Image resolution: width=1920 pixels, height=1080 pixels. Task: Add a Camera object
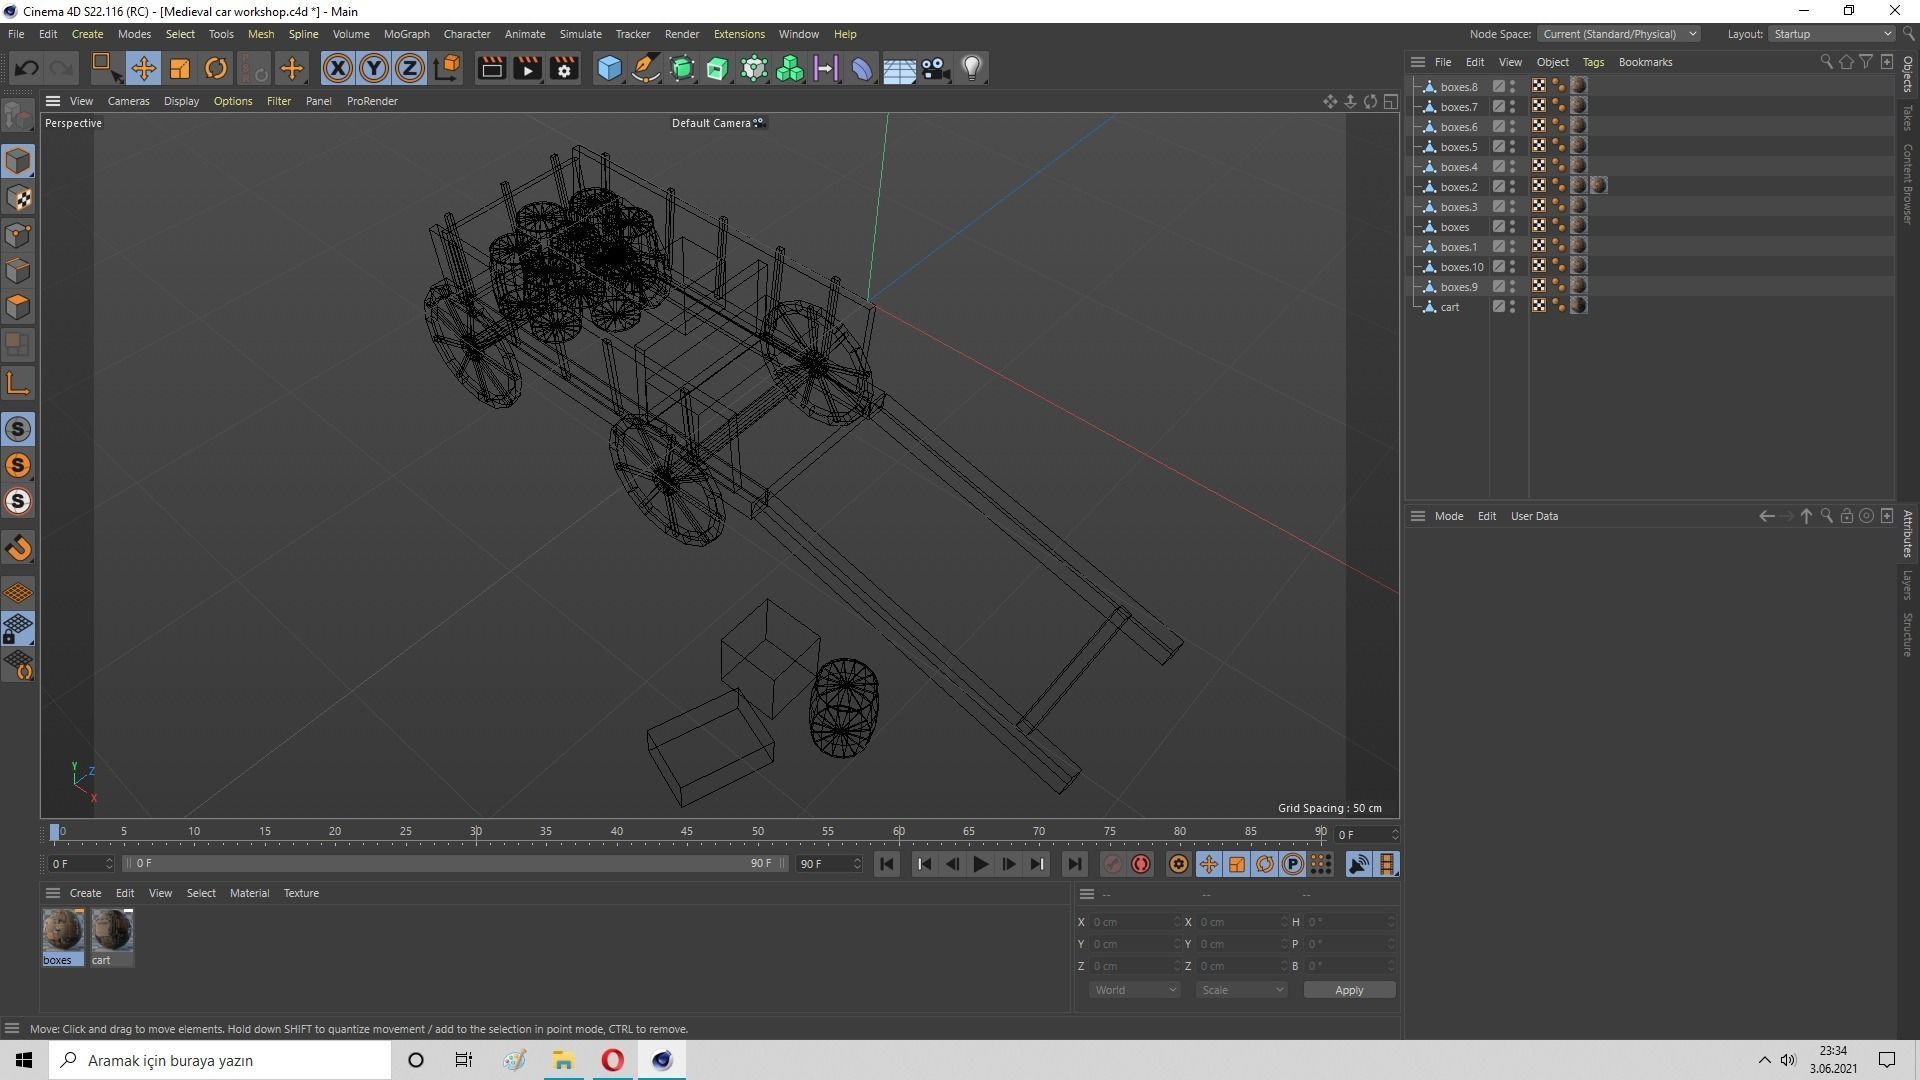(935, 68)
